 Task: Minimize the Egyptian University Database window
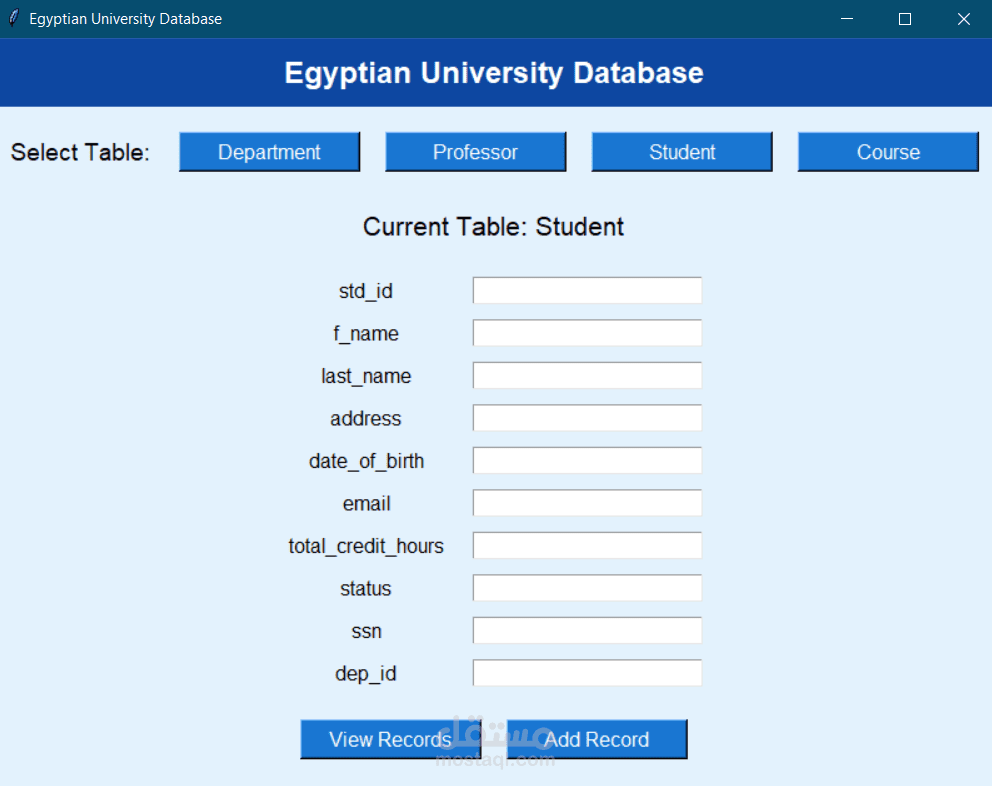(x=847, y=18)
